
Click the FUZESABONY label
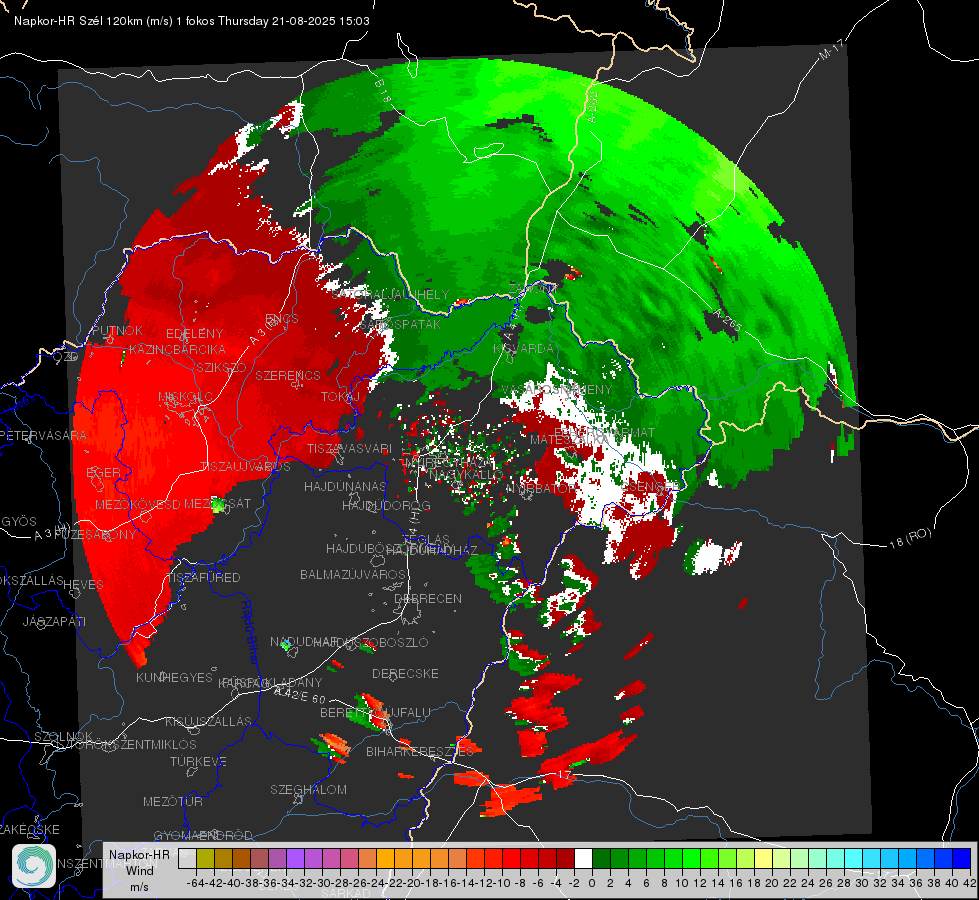click(x=96, y=535)
